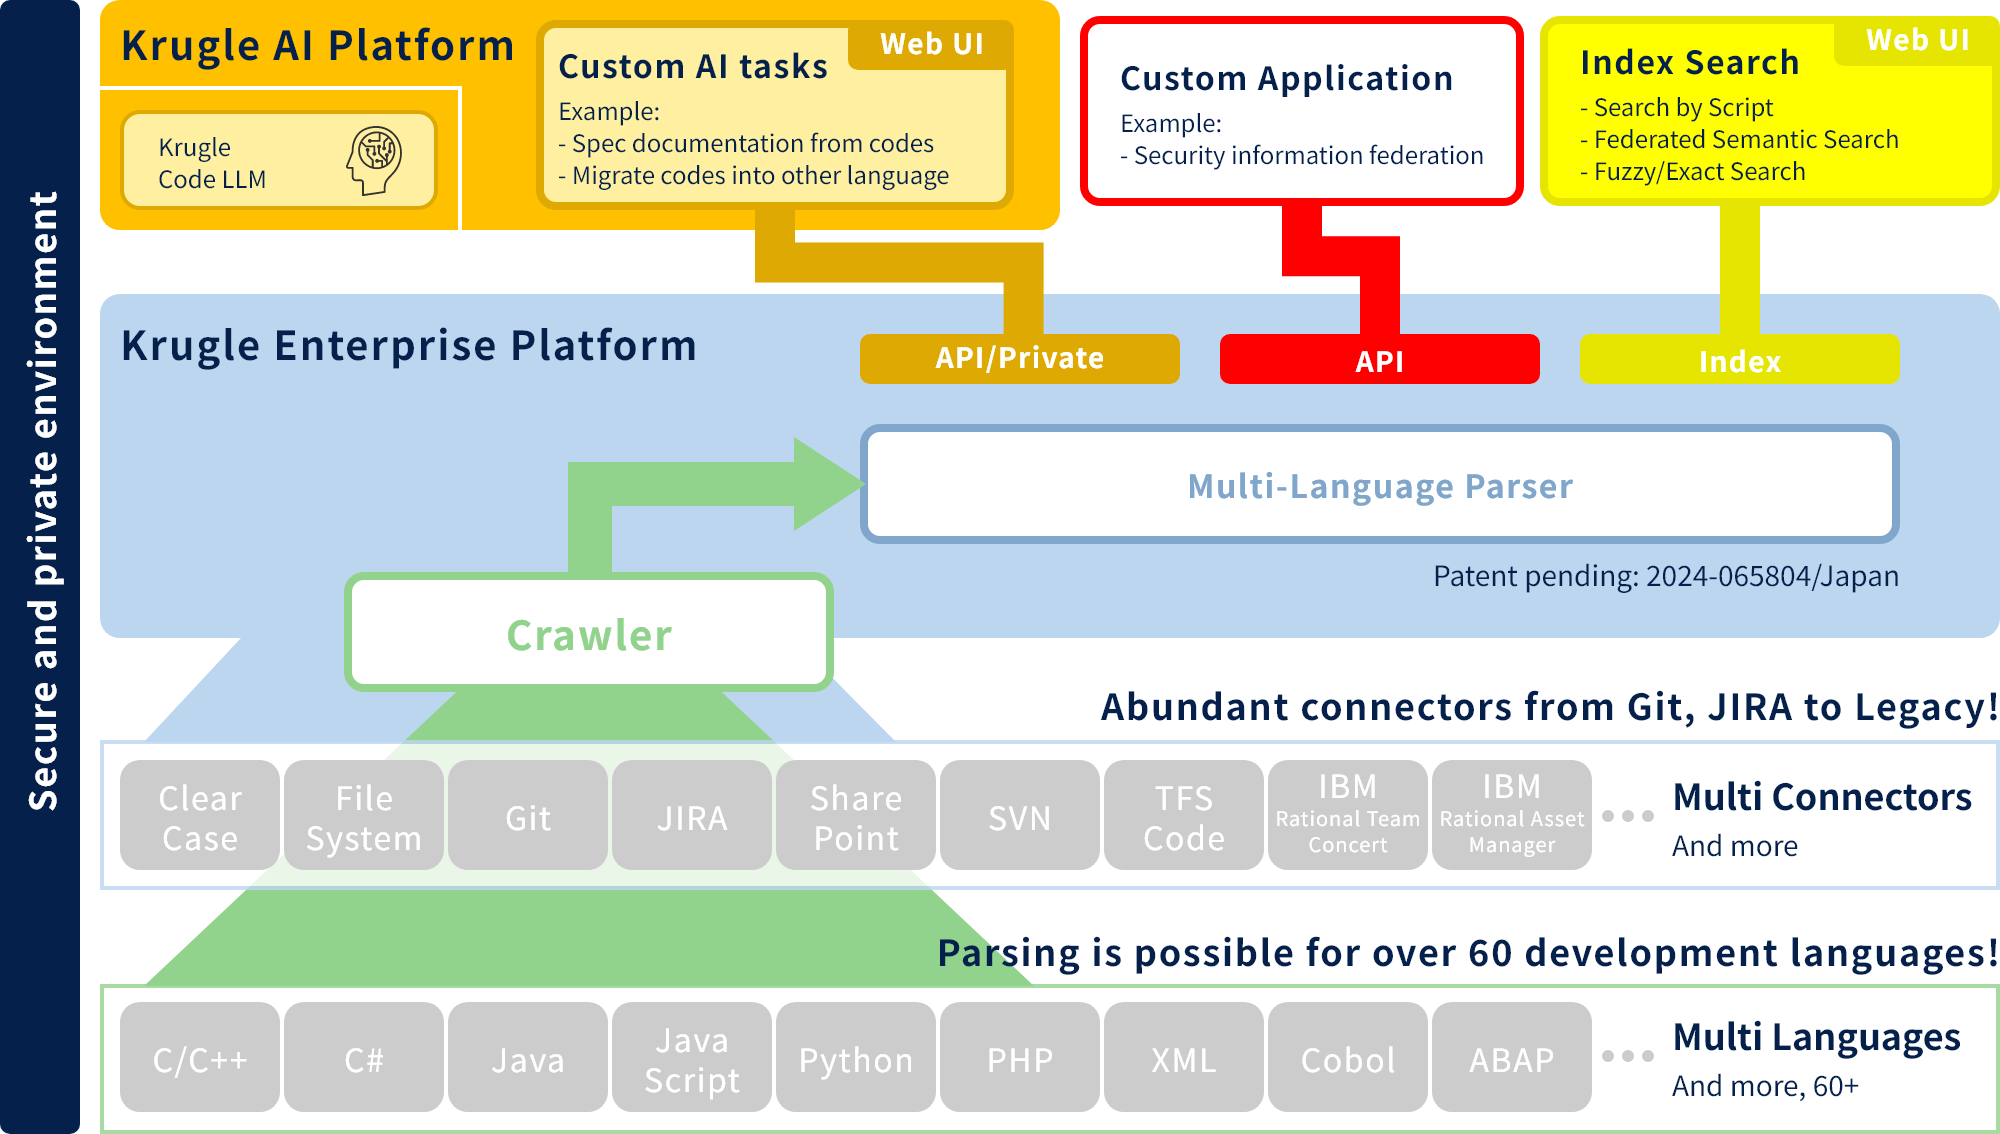Click the Clear Case connector tile
Viewport: 2000px width, 1134px height.
[200, 815]
